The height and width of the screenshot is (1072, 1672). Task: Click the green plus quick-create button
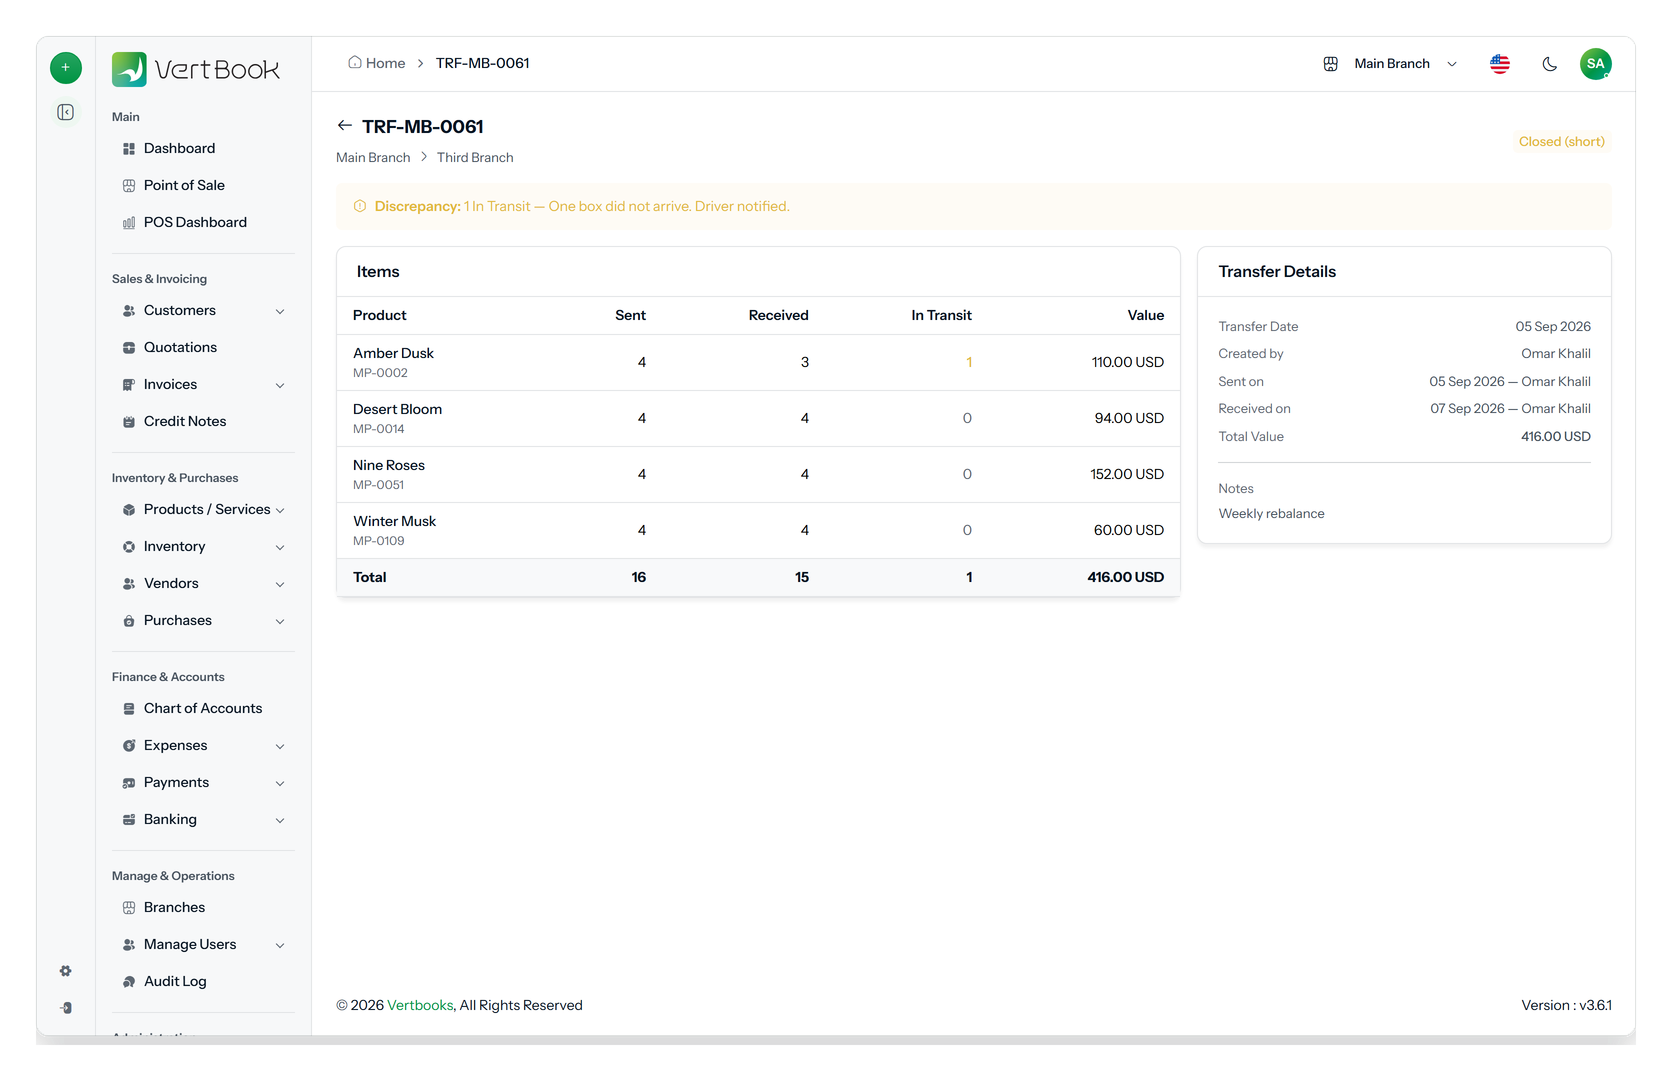coord(66,68)
